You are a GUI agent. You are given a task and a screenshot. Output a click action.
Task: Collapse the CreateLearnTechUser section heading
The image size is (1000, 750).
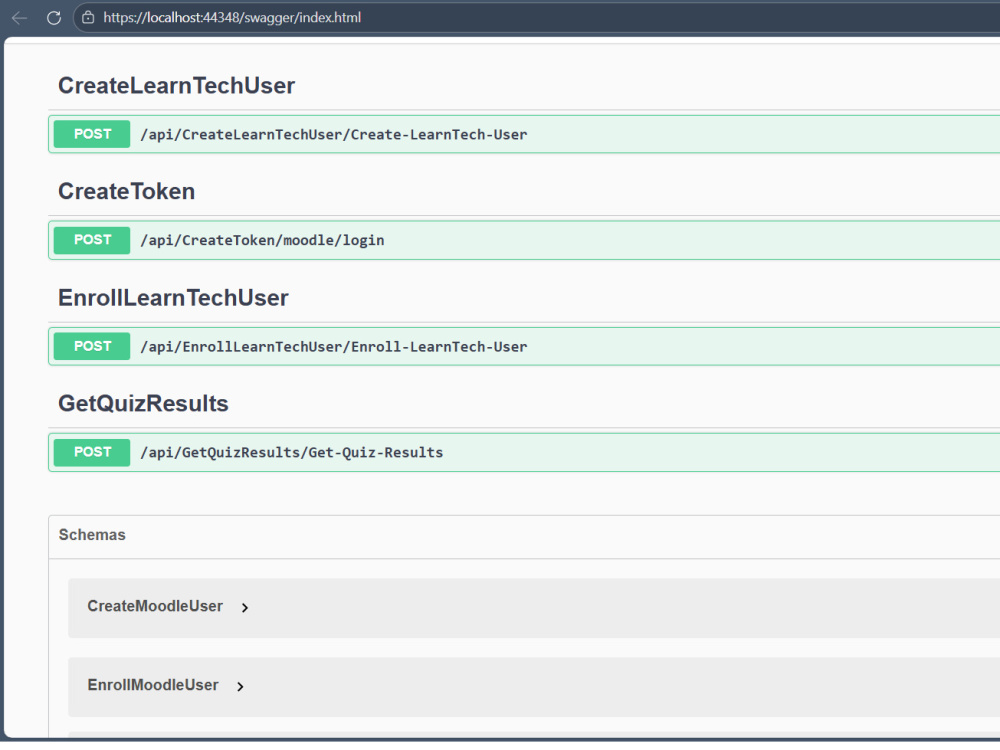(177, 85)
